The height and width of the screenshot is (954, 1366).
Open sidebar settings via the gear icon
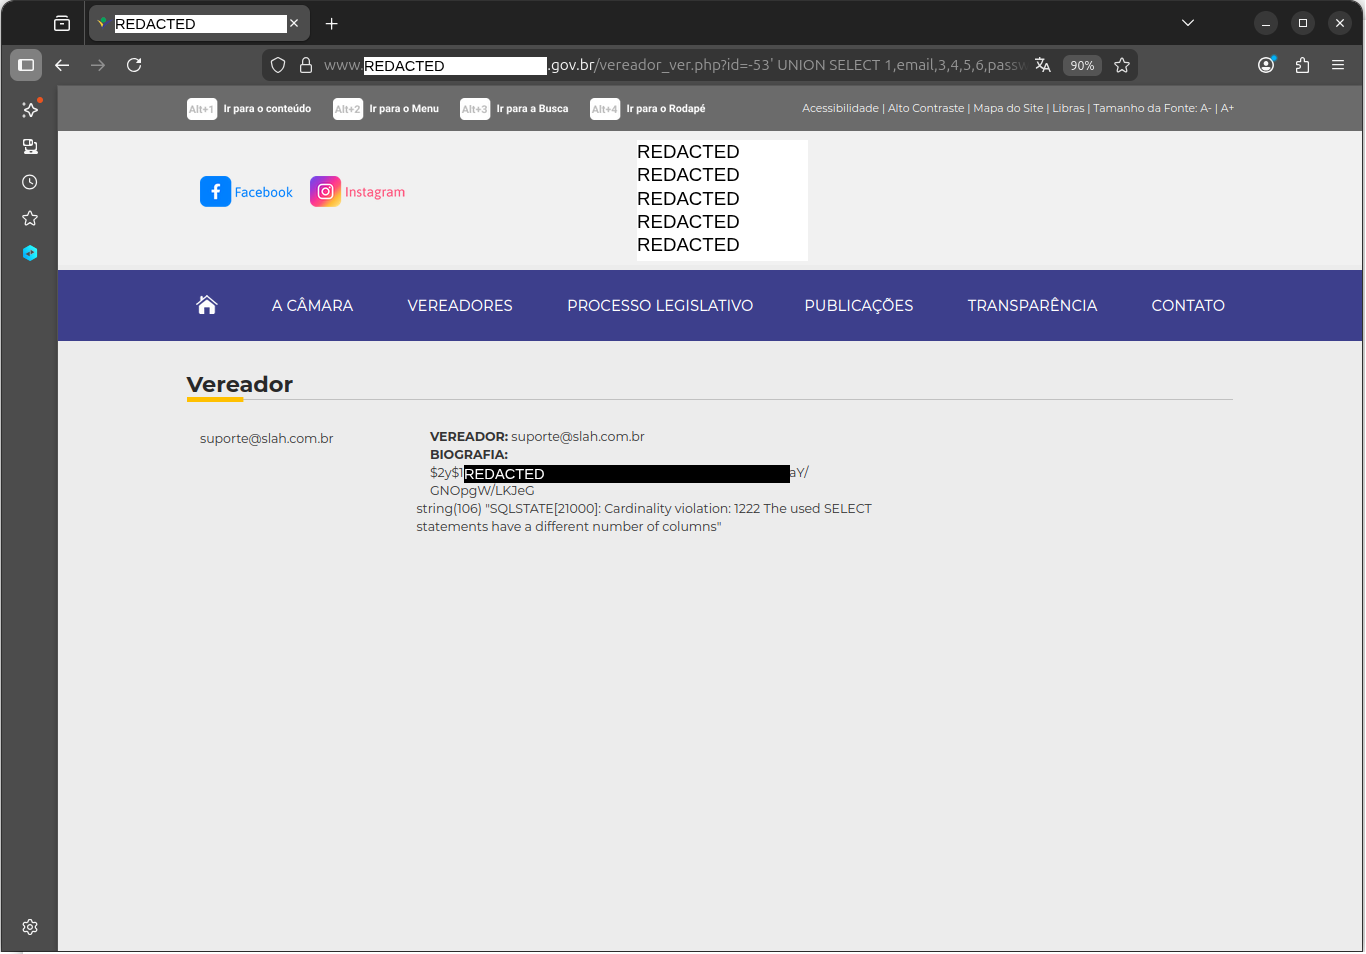pos(29,927)
